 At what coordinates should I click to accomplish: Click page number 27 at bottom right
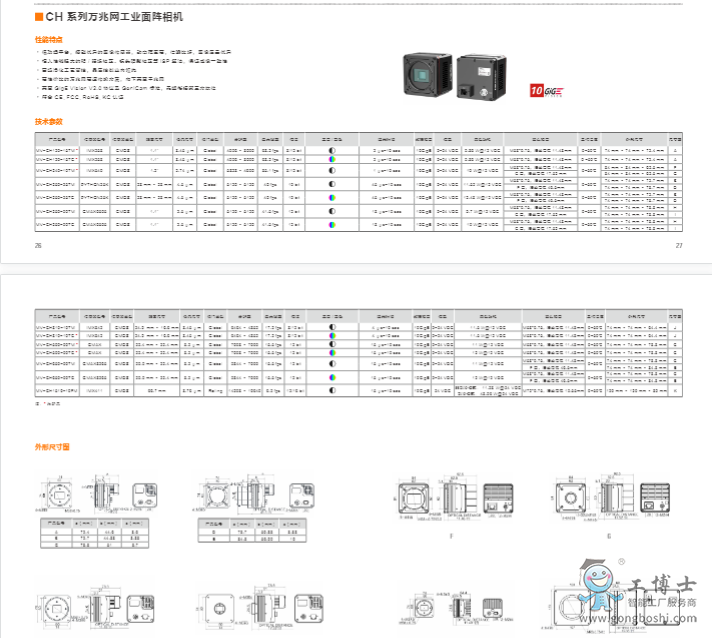click(678, 245)
